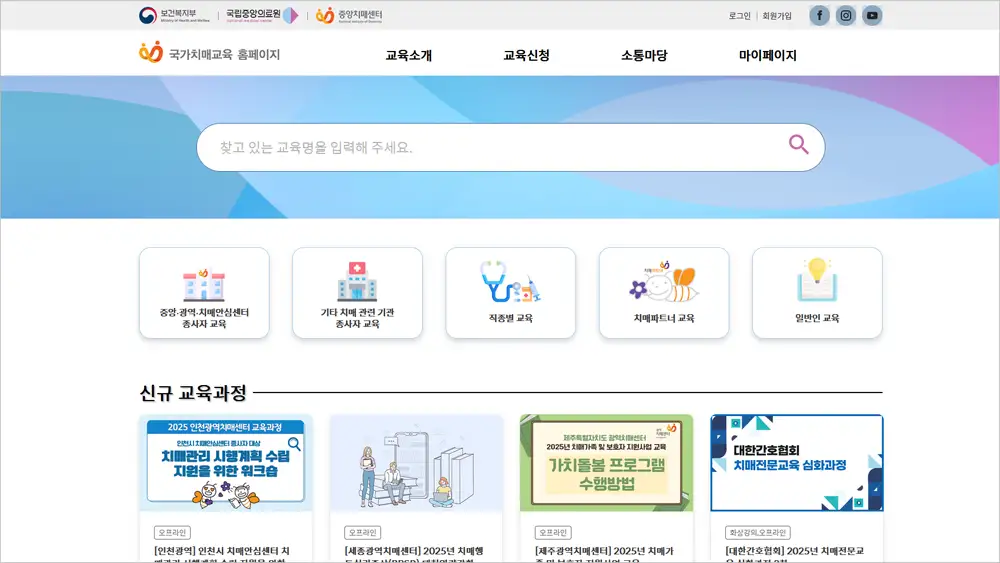Open 직종별 교육 stethoscope icon
This screenshot has width=1000, height=563.
510,283
